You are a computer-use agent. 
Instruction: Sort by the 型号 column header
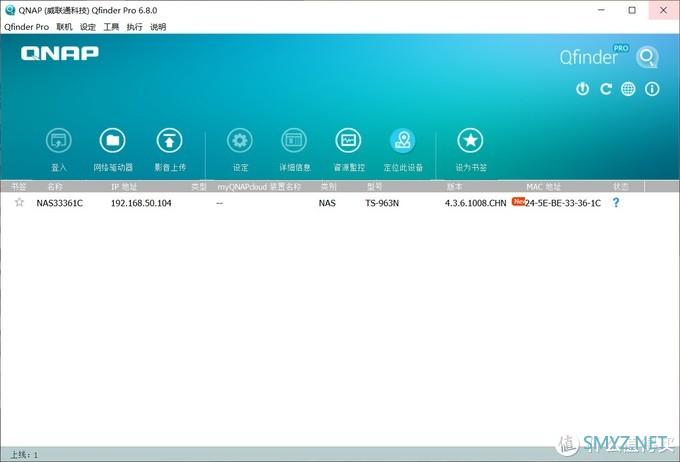[x=374, y=187]
